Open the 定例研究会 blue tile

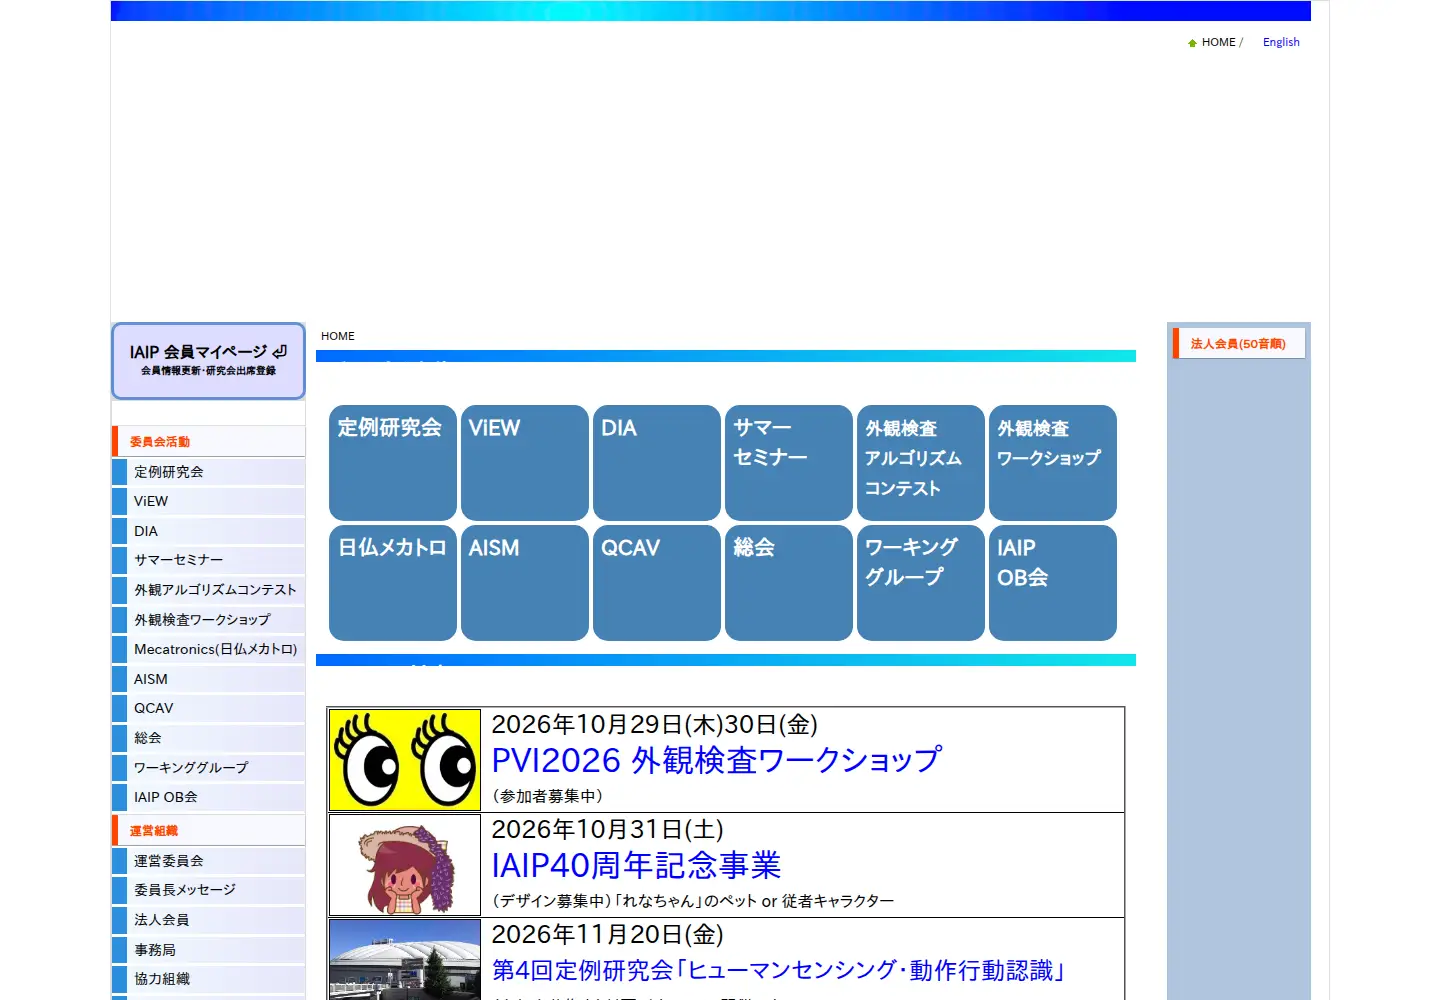click(x=393, y=462)
